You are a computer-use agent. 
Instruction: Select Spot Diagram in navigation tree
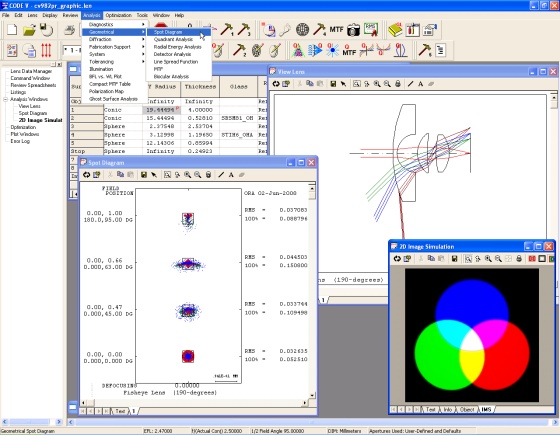(x=33, y=113)
